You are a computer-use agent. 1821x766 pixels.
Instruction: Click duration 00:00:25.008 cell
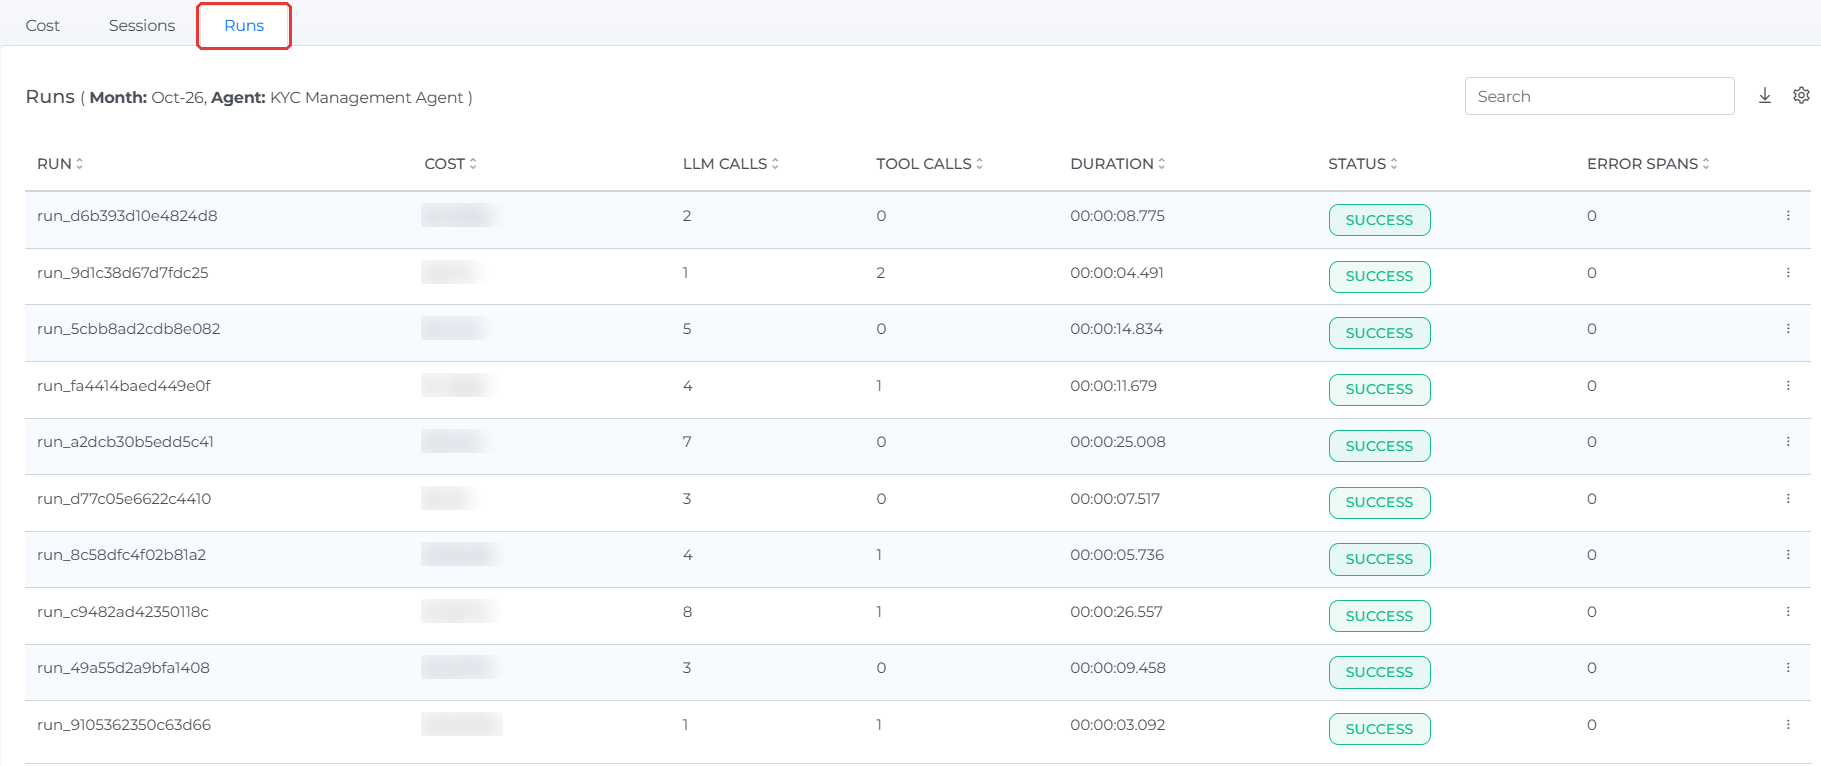1118,442
